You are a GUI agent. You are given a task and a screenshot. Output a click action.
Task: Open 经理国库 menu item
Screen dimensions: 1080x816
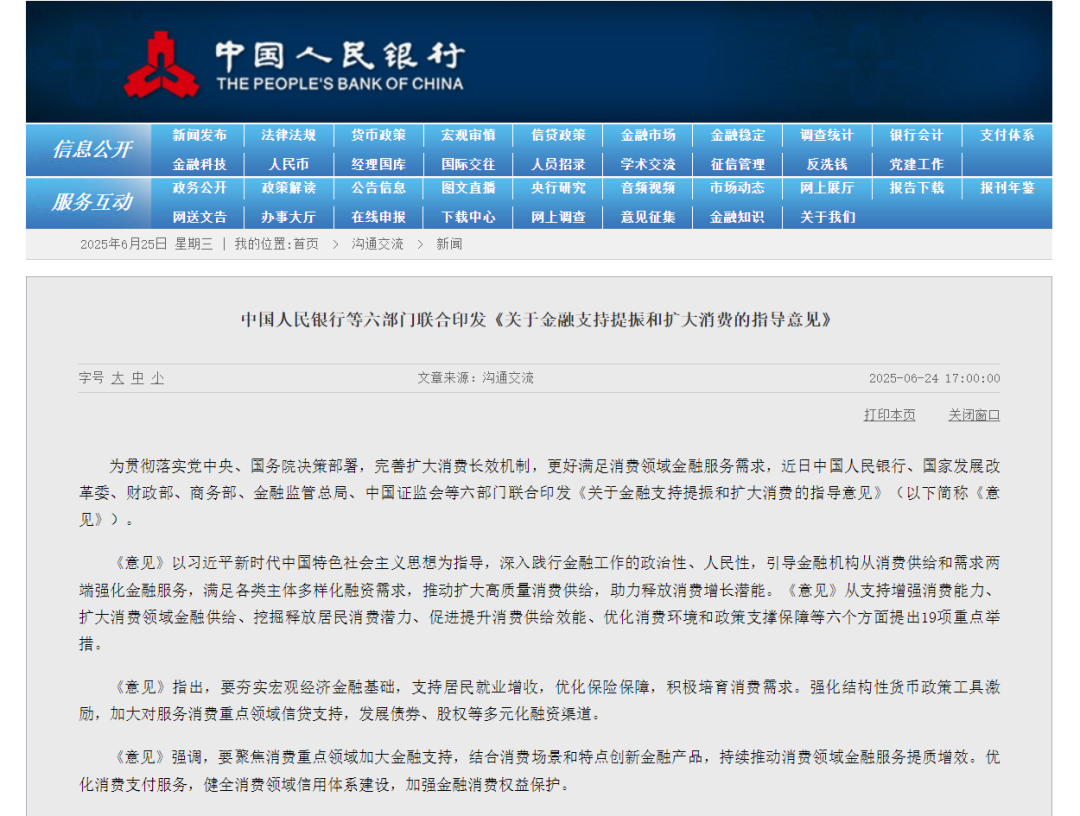coord(379,165)
